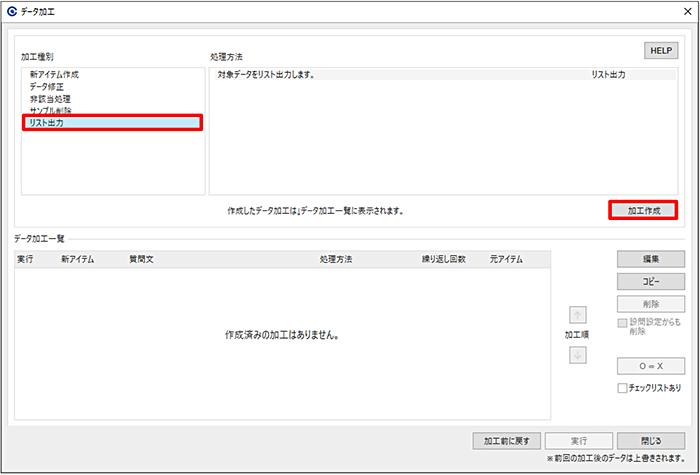Select the highlighted リスト出力 list entry
The image size is (700, 475).
tap(112, 123)
